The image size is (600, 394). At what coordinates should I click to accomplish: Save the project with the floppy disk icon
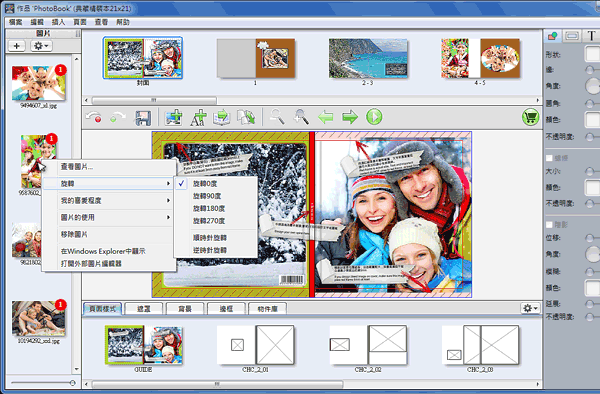[142, 117]
